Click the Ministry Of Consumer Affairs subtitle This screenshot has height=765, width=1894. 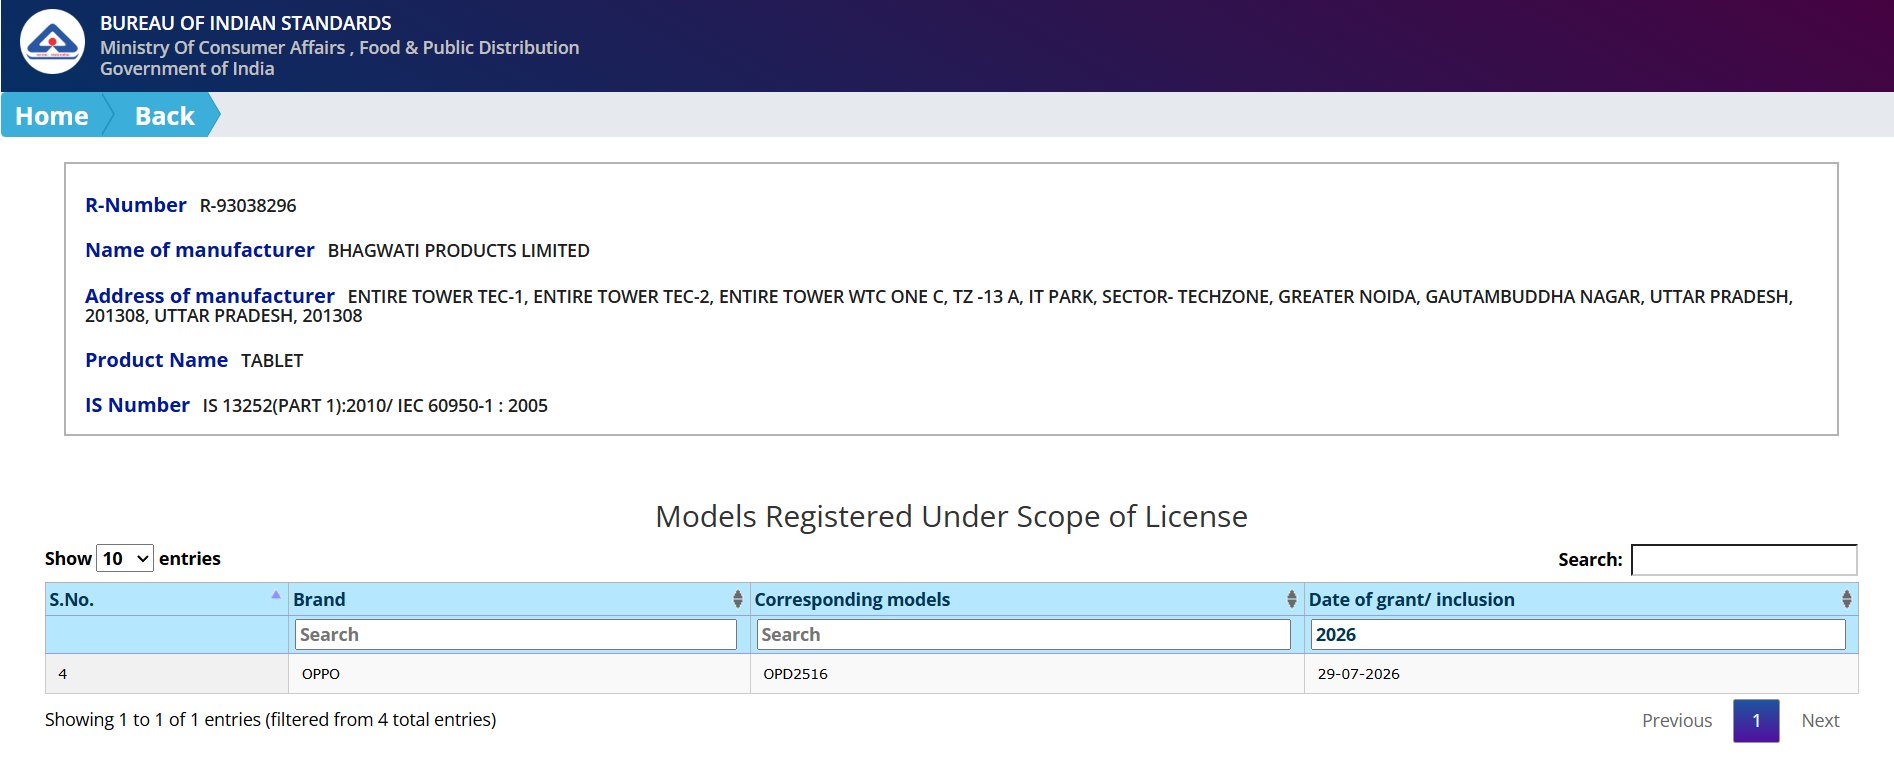[339, 47]
